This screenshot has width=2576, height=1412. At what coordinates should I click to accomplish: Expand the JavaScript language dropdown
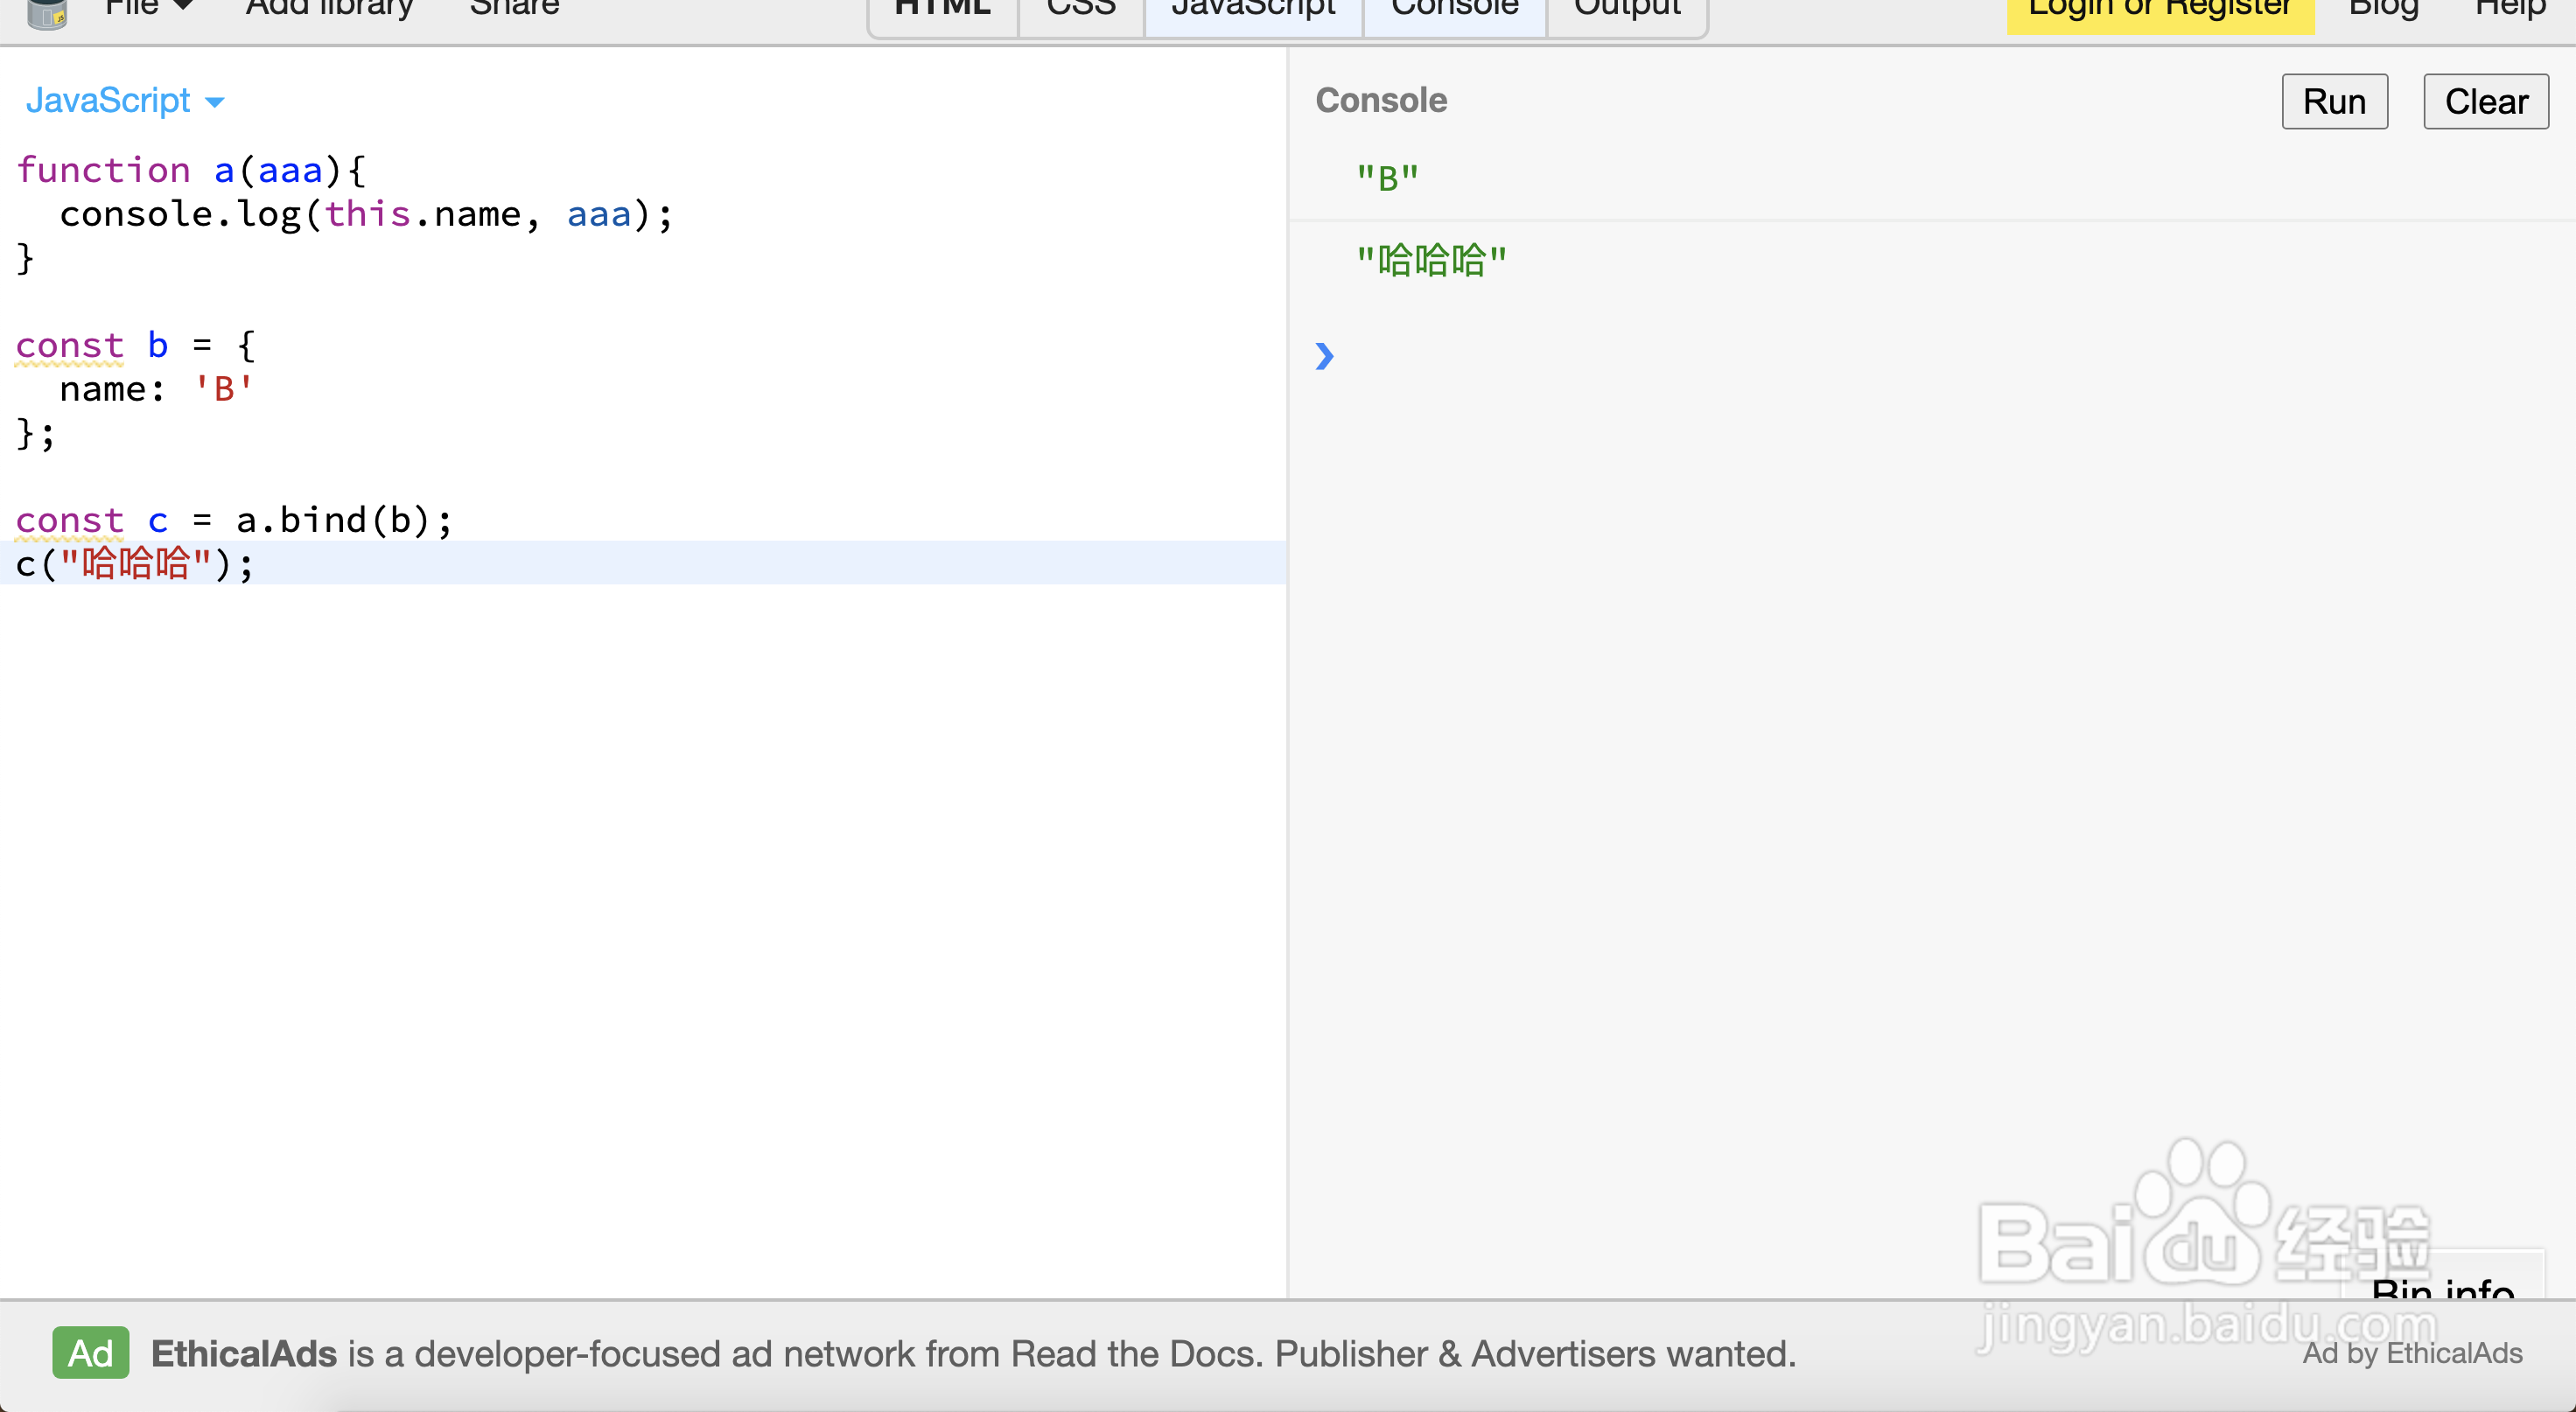125,100
